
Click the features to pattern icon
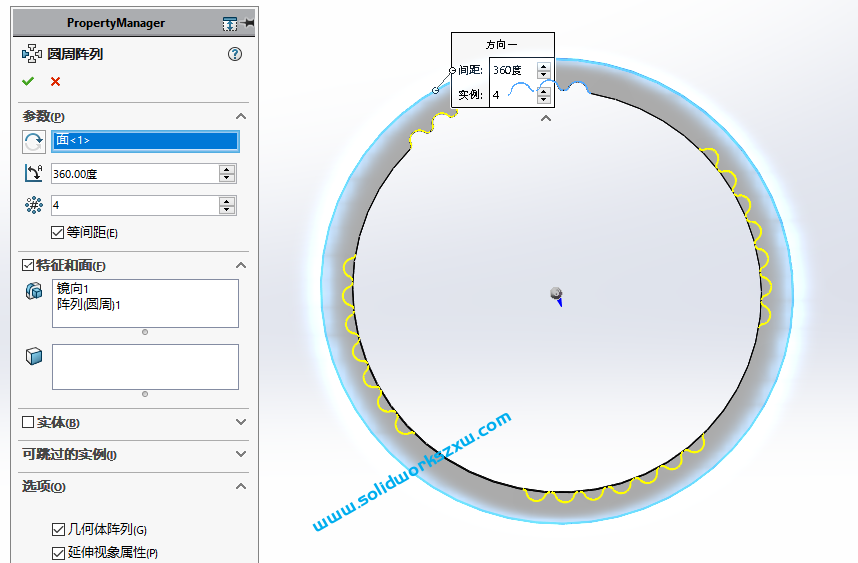click(34, 291)
